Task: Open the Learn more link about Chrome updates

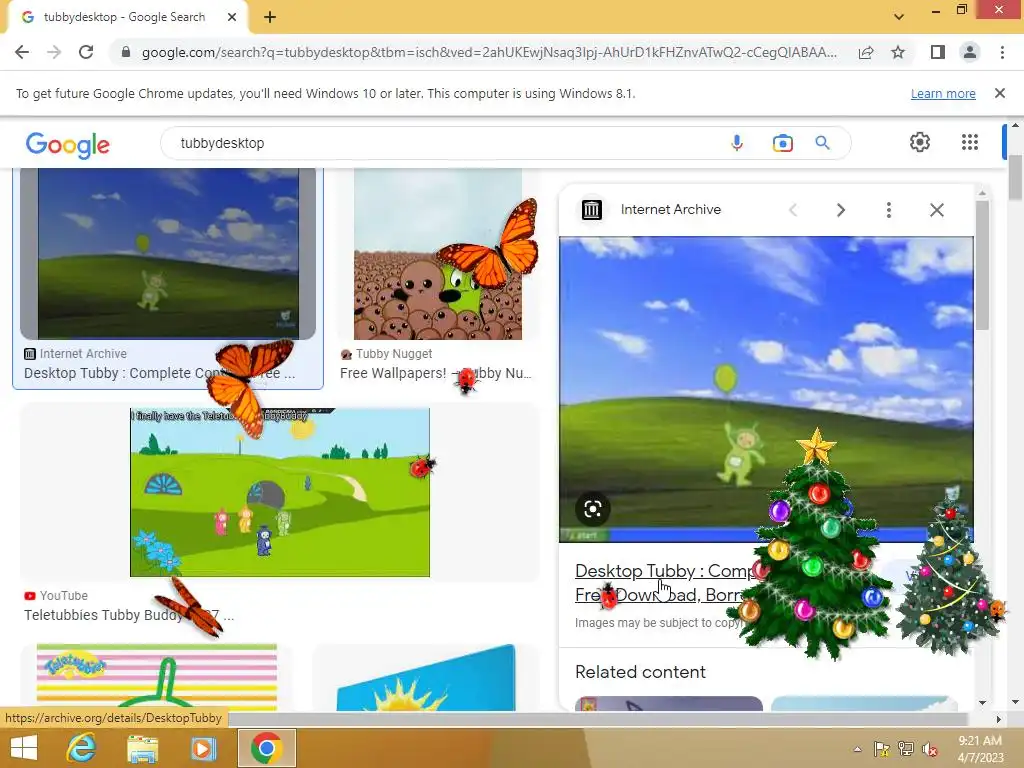Action: click(943, 93)
